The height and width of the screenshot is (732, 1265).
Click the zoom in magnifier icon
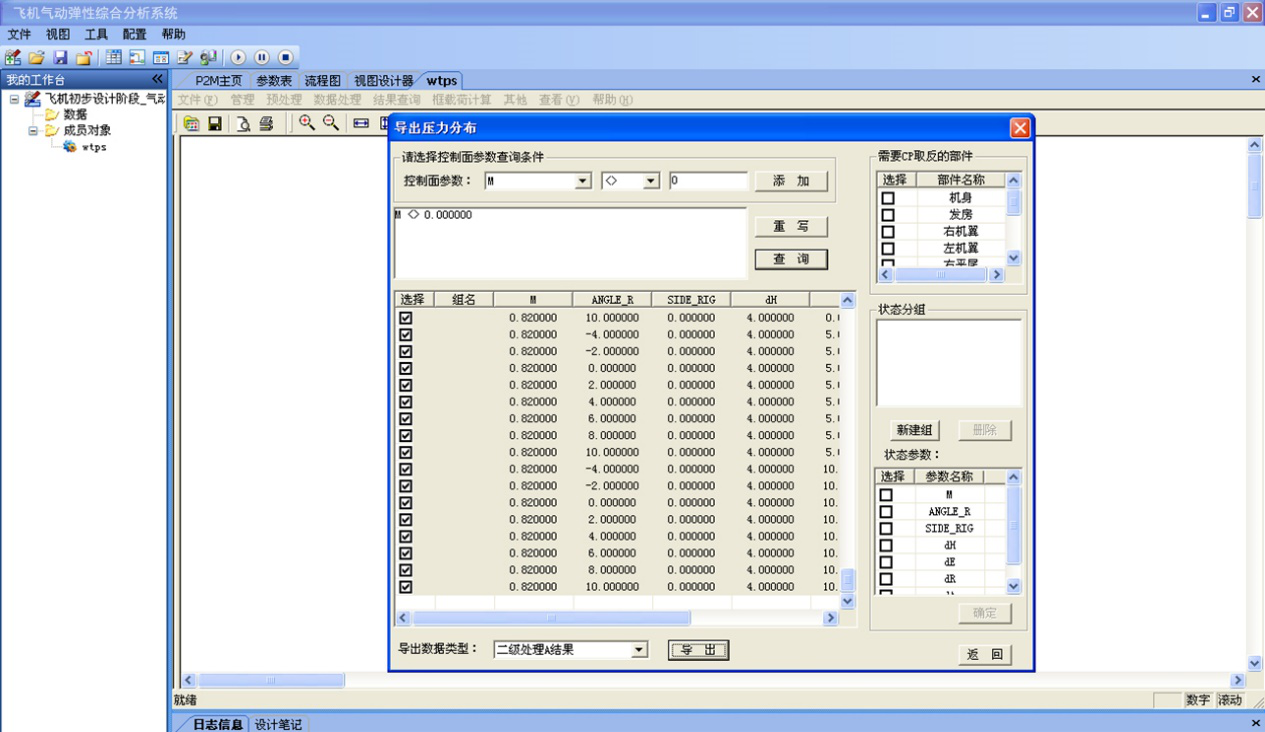307,123
